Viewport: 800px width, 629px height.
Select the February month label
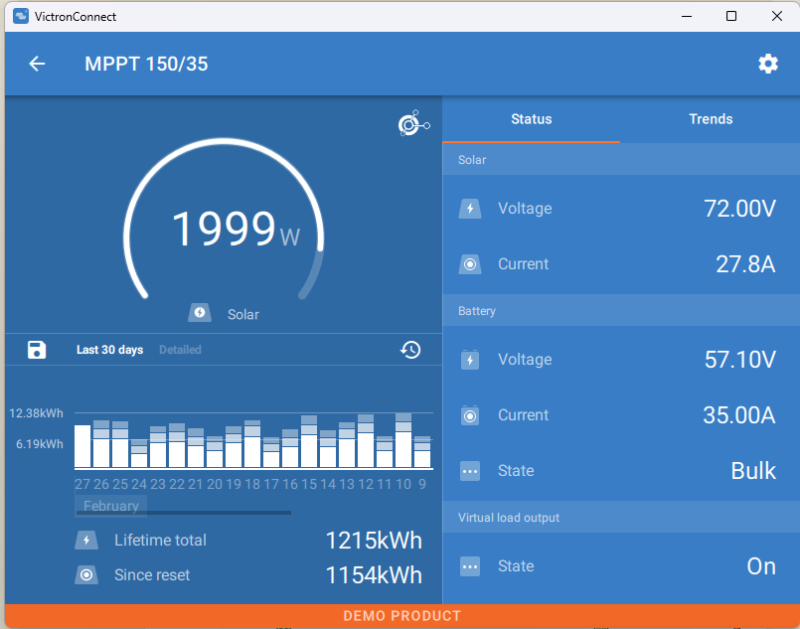pyautogui.click(x=111, y=506)
